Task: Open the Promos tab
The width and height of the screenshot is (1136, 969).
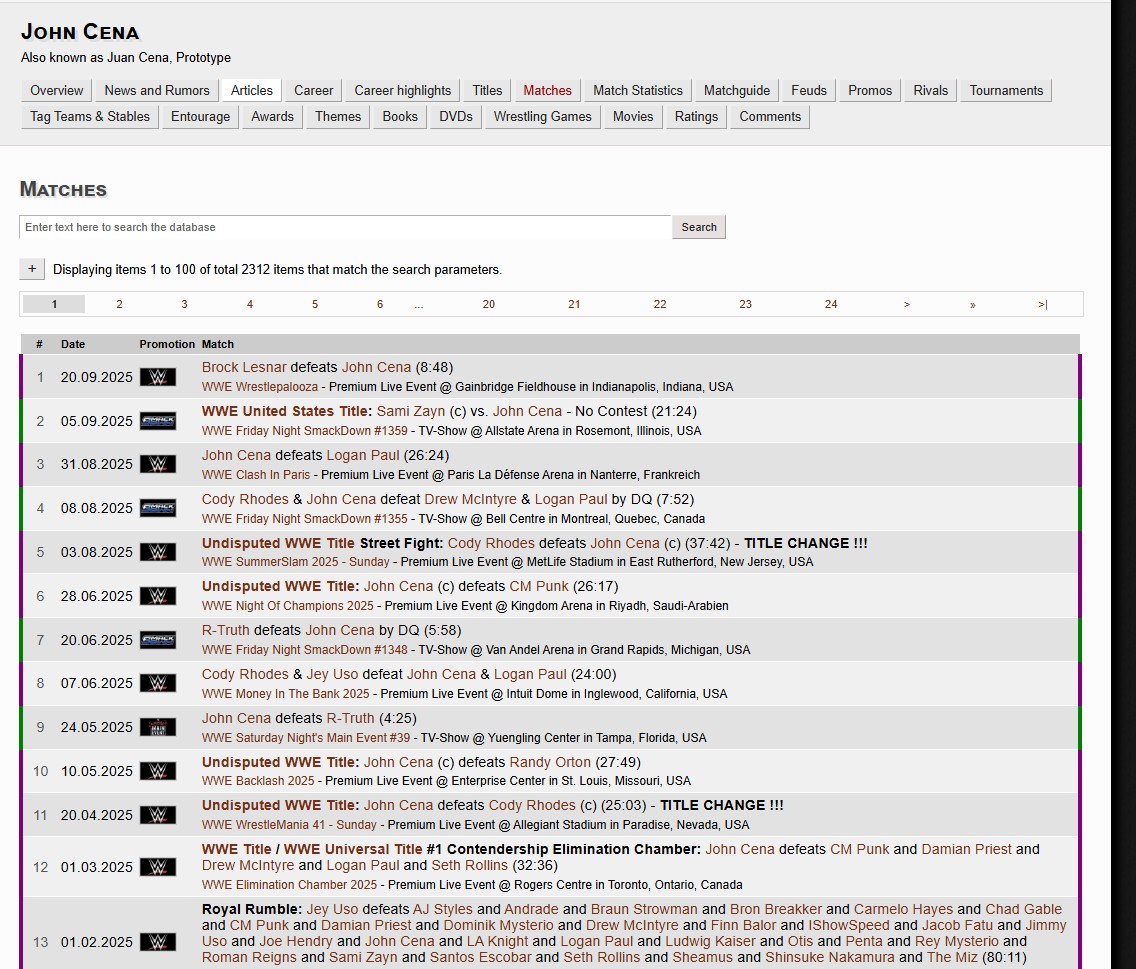Action: (x=869, y=91)
